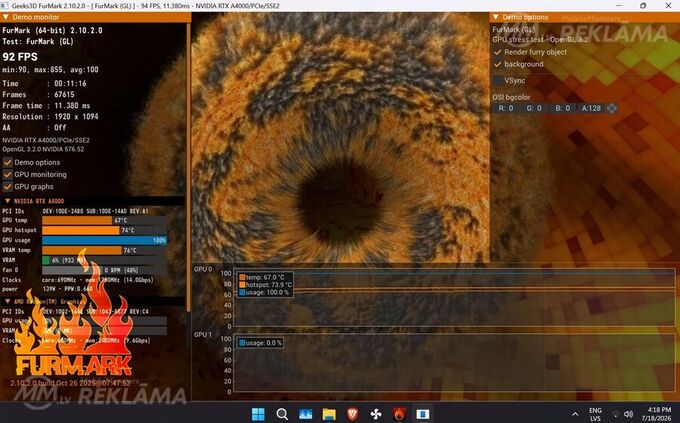Open the OSI bgcolor color swatch
Screen dimensions: 680x423
point(611,108)
